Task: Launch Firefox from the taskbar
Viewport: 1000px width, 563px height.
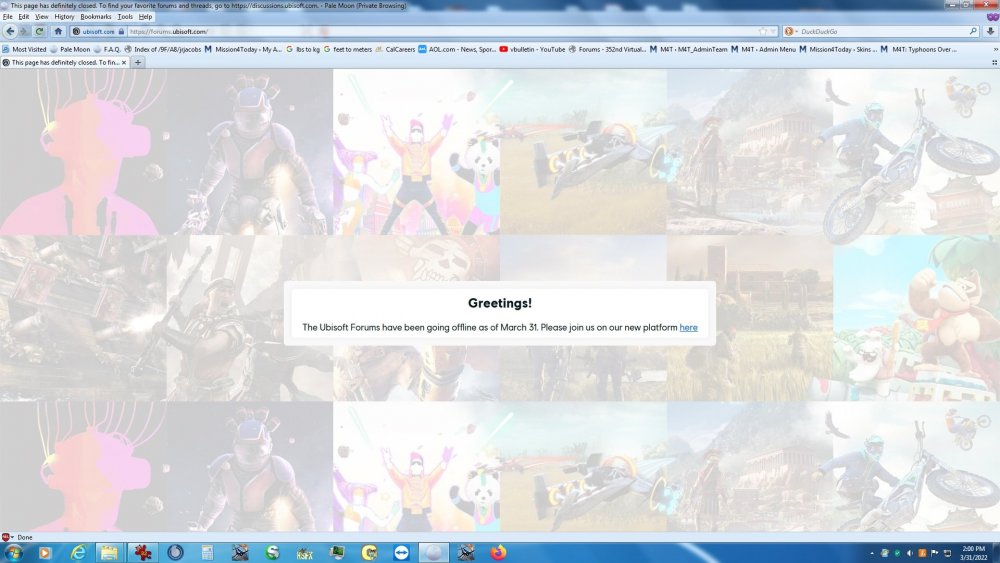Action: pos(498,553)
